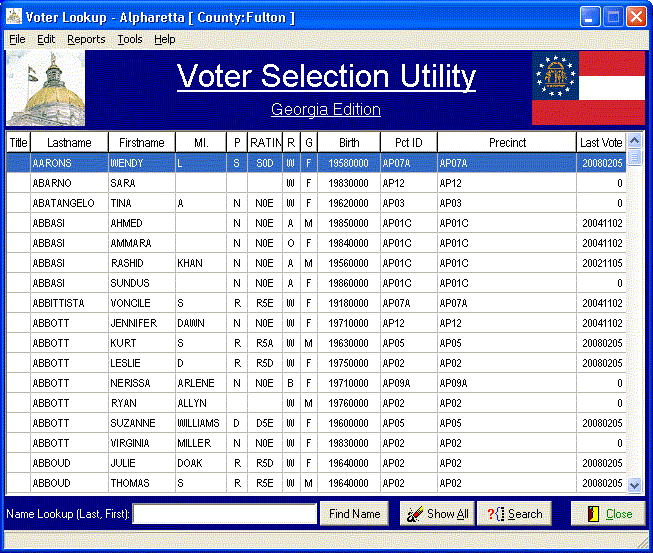Click the Search button

point(514,514)
